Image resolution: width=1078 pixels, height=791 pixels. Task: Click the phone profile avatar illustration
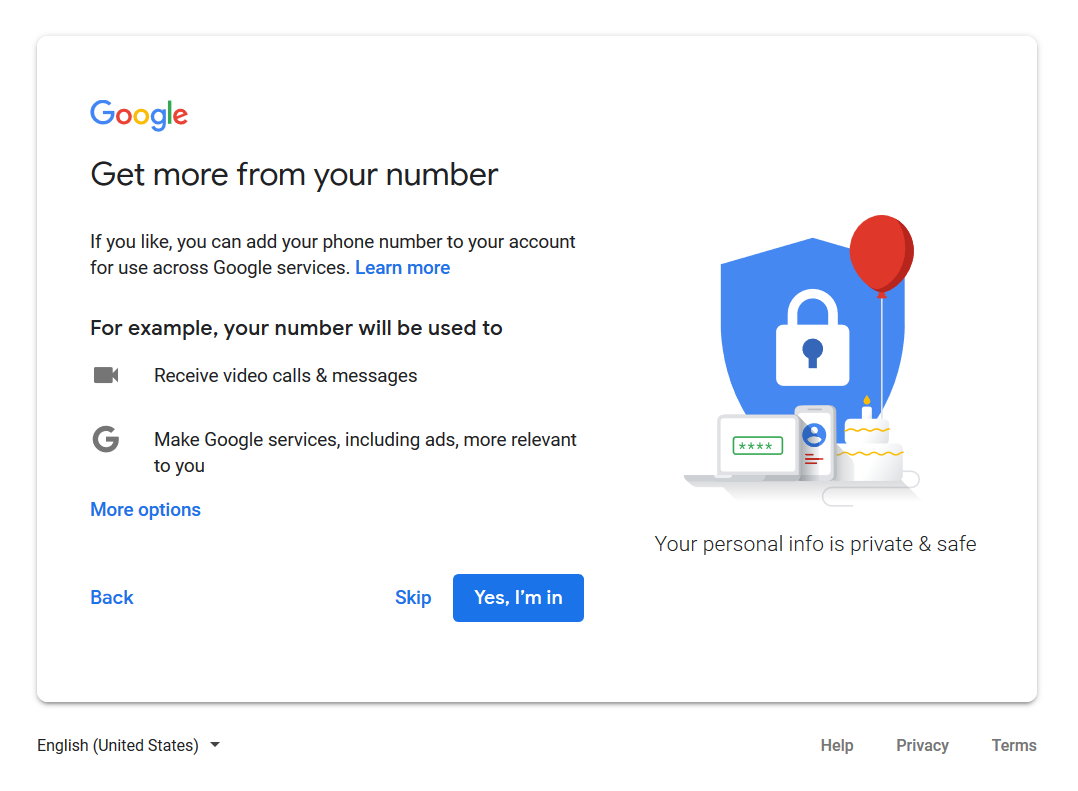click(x=814, y=435)
